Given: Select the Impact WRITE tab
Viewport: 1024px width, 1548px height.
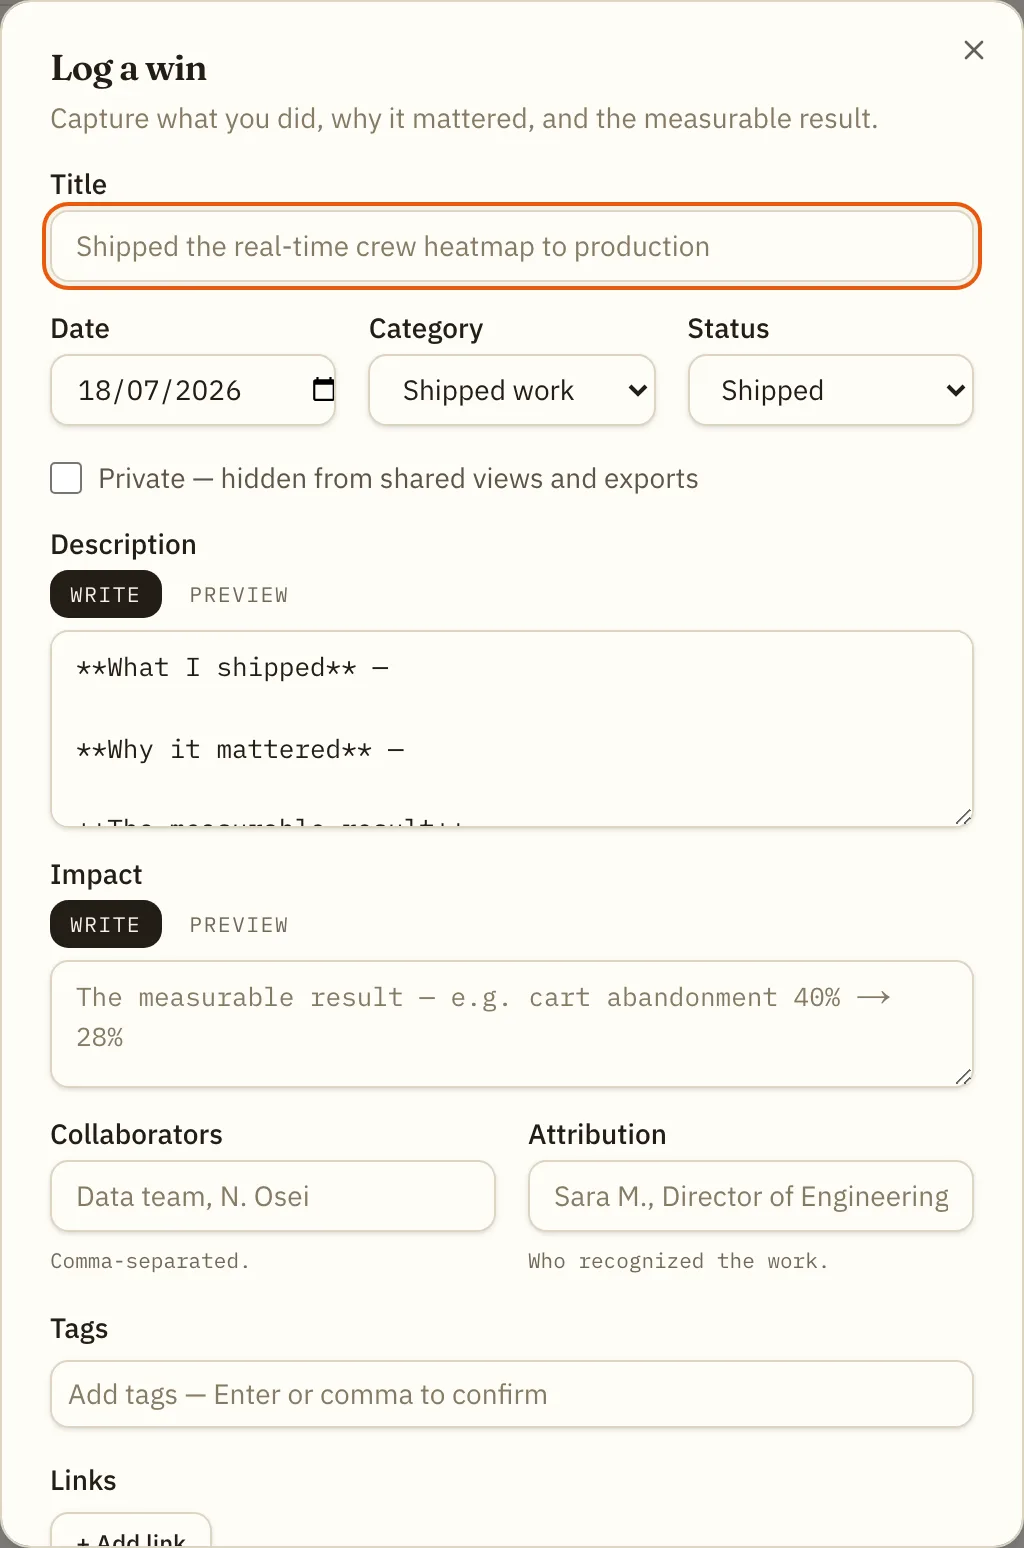Looking at the screenshot, I should coord(106,924).
